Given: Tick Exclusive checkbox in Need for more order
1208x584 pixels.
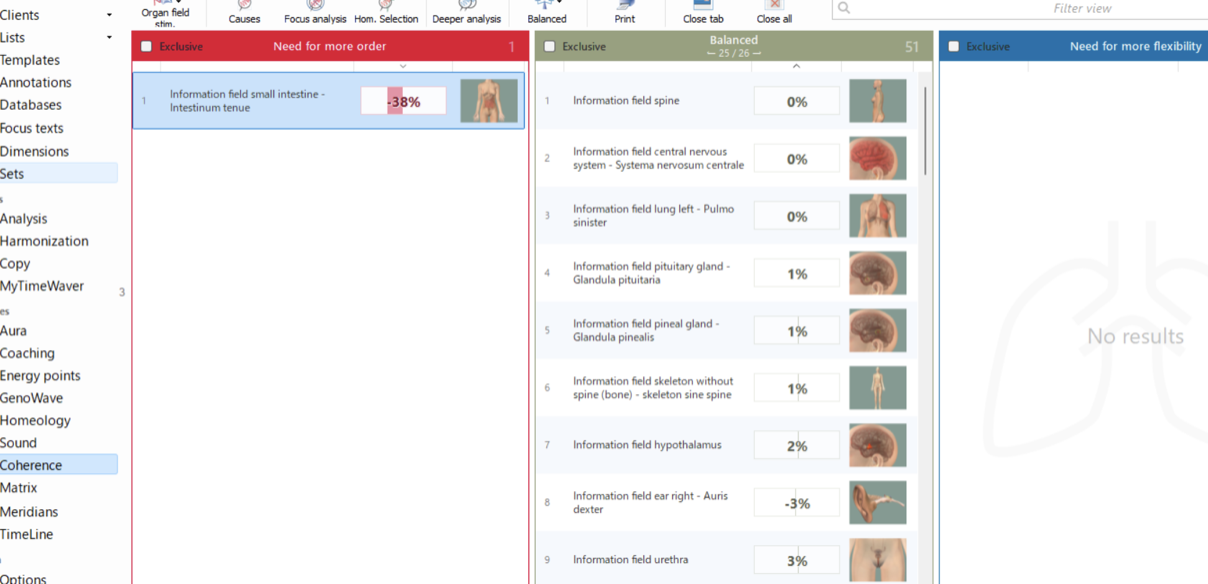Looking at the screenshot, I should (147, 47).
